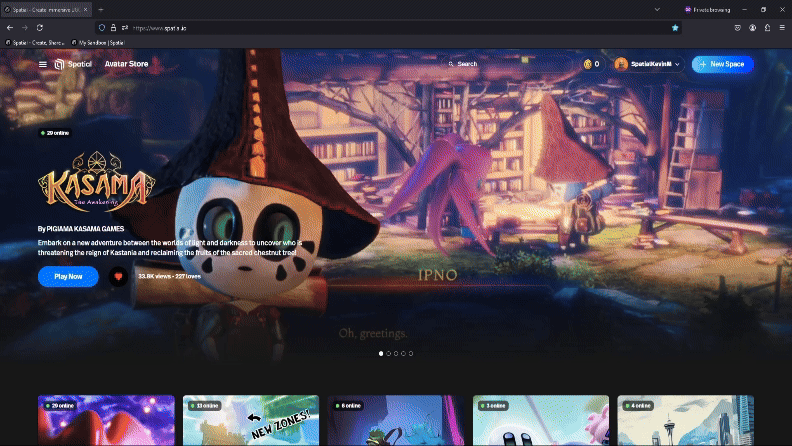
Task: Expand the list all tabs chevron
Action: click(657, 10)
